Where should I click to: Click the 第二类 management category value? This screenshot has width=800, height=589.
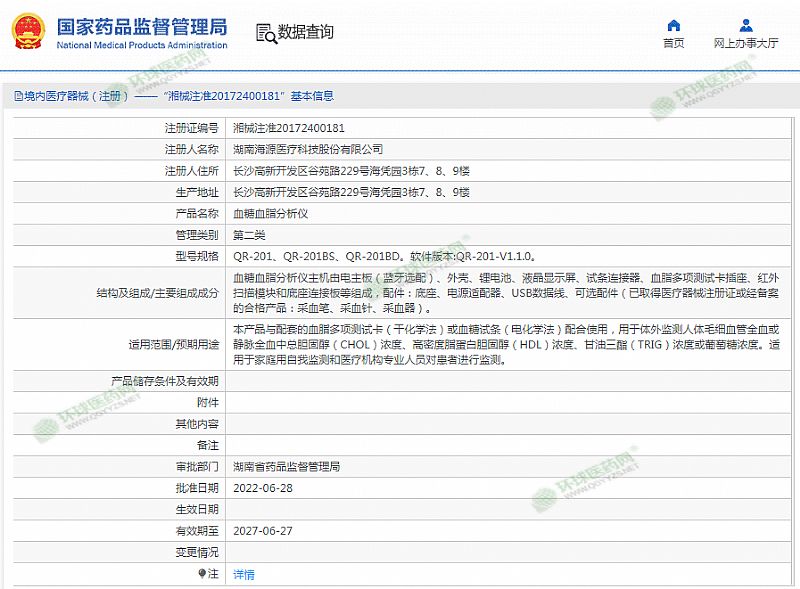pyautogui.click(x=249, y=234)
